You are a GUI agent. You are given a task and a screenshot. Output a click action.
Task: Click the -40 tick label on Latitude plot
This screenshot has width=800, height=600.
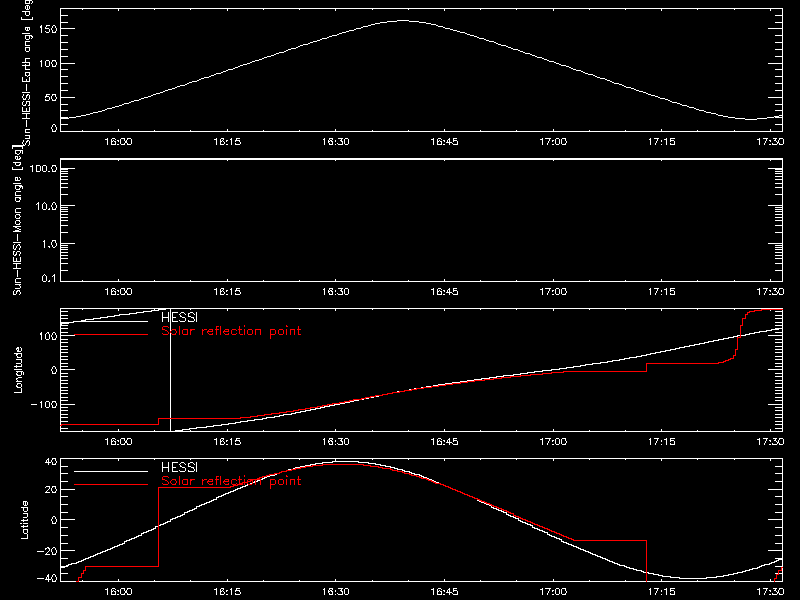(x=47, y=578)
